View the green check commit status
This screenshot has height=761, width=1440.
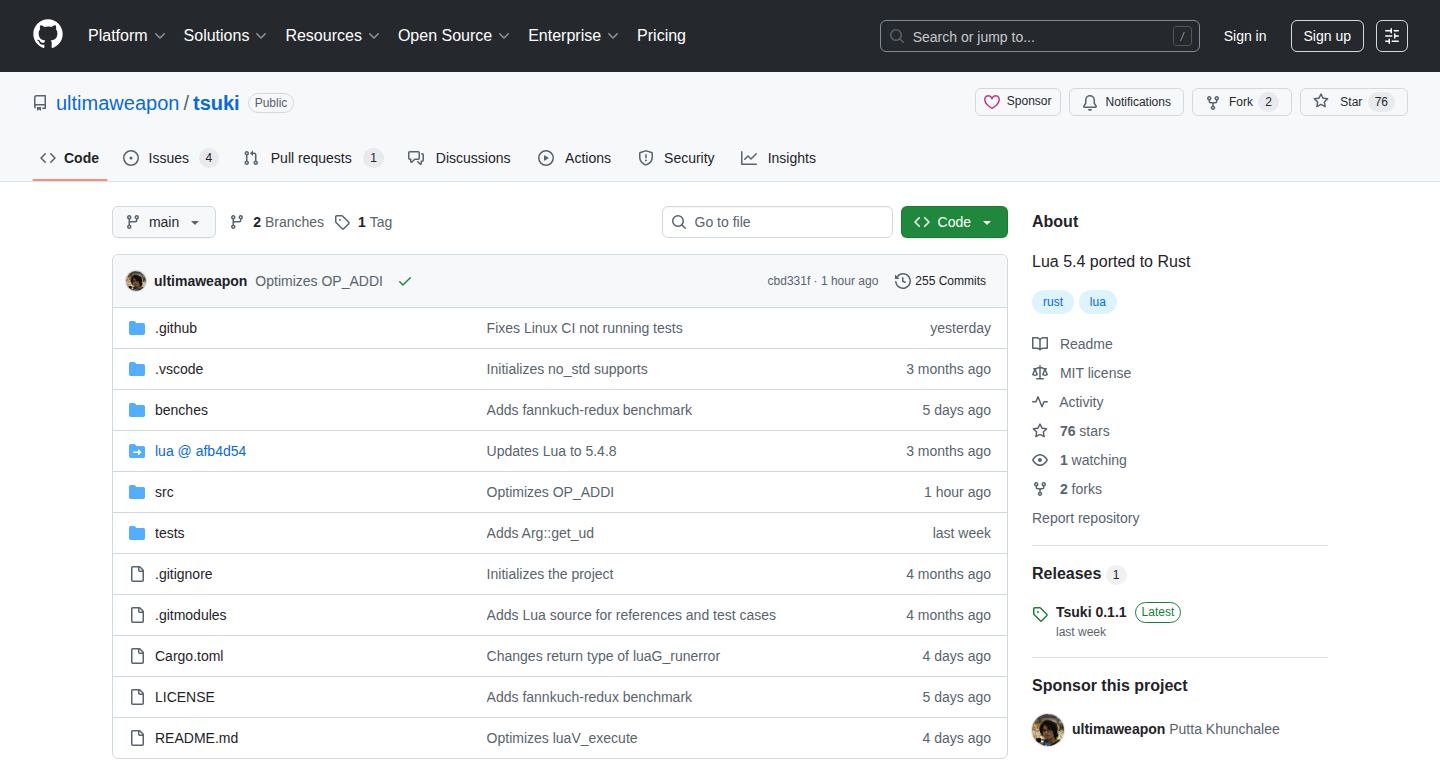coord(405,281)
